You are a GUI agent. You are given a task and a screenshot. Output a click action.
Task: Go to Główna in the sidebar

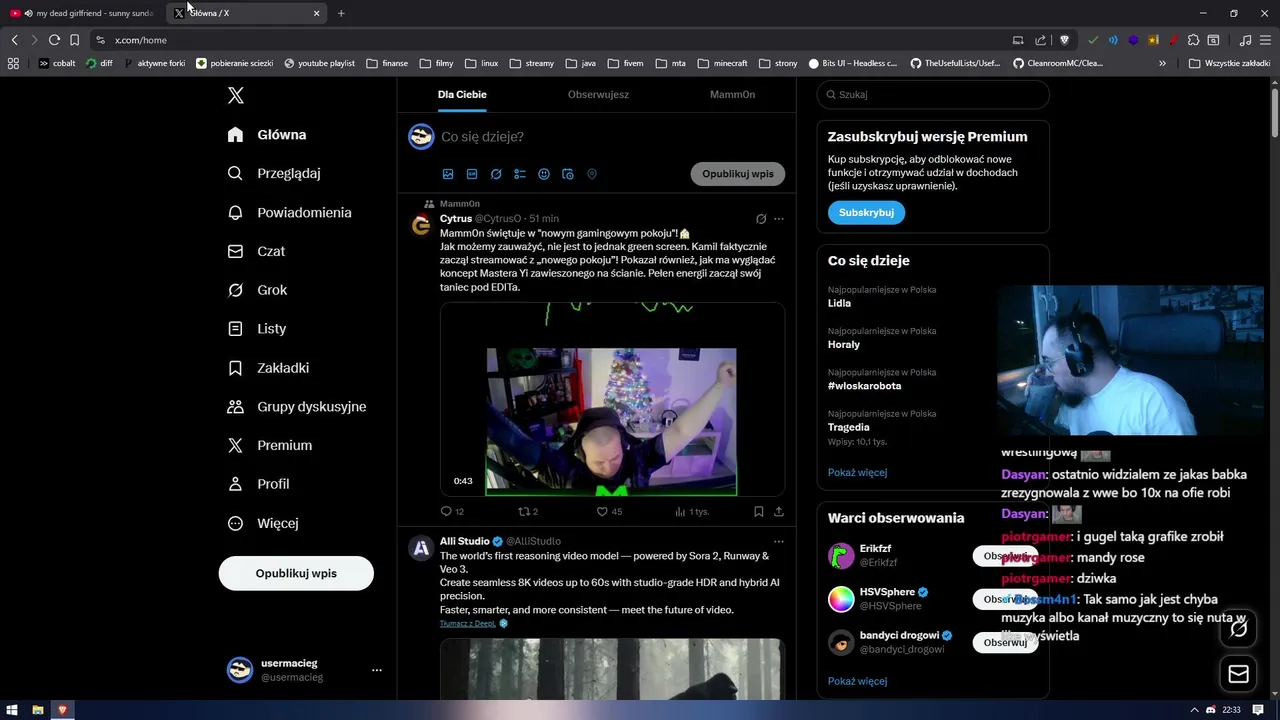click(x=267, y=135)
